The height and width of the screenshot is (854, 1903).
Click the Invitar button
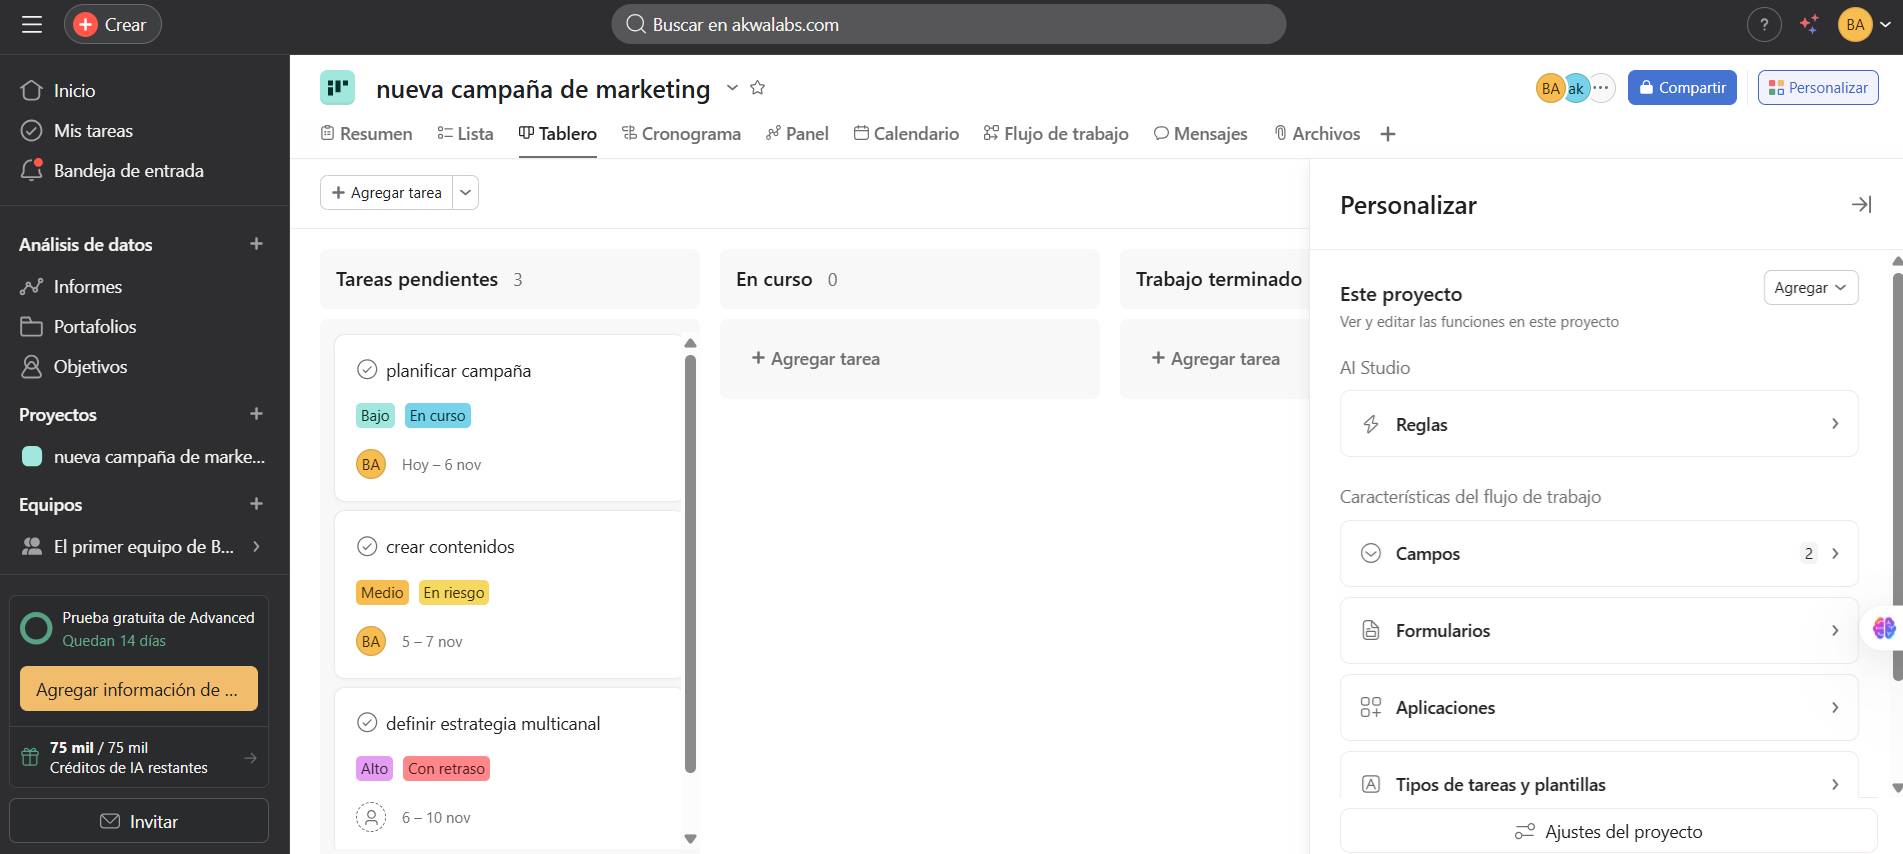[x=139, y=821]
